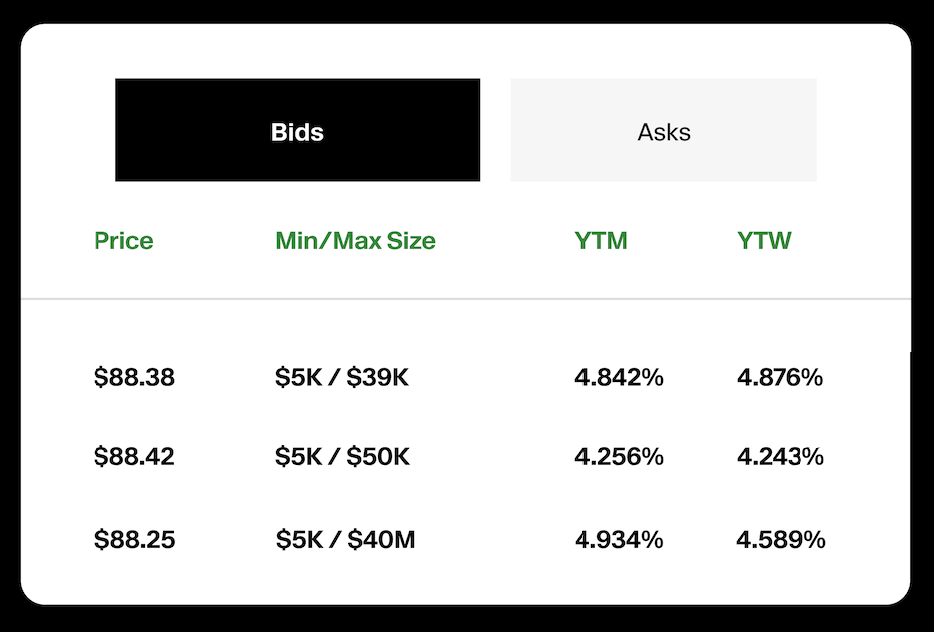Select the 4.842% YTM value
Viewport: 934px width, 632px height.
point(619,378)
